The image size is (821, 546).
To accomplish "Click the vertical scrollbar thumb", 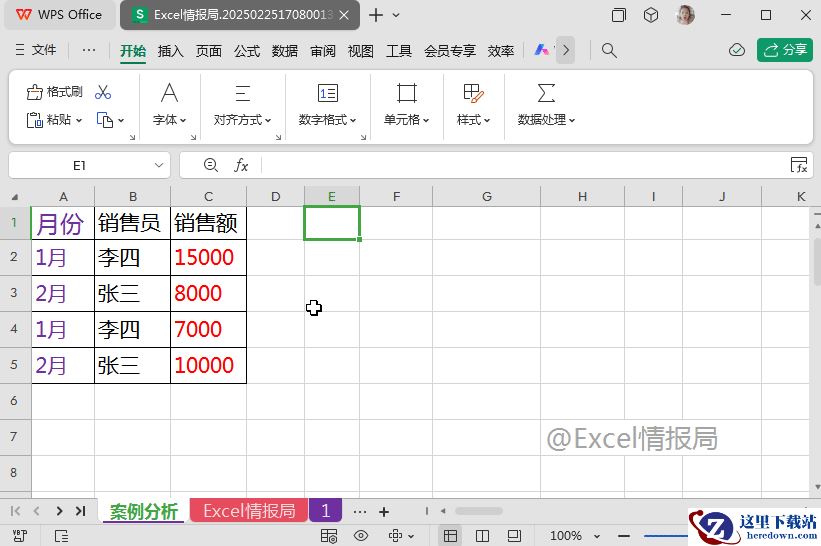I will pos(817,260).
